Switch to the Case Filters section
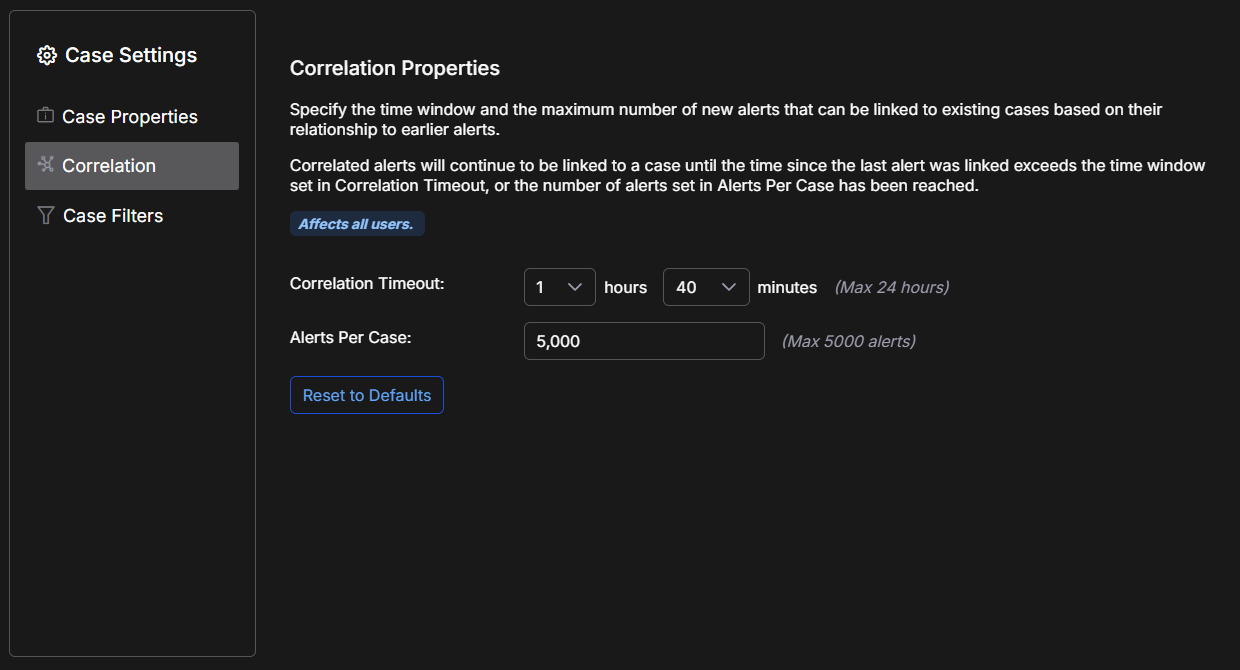Image resolution: width=1240 pixels, height=670 pixels. tap(110, 215)
